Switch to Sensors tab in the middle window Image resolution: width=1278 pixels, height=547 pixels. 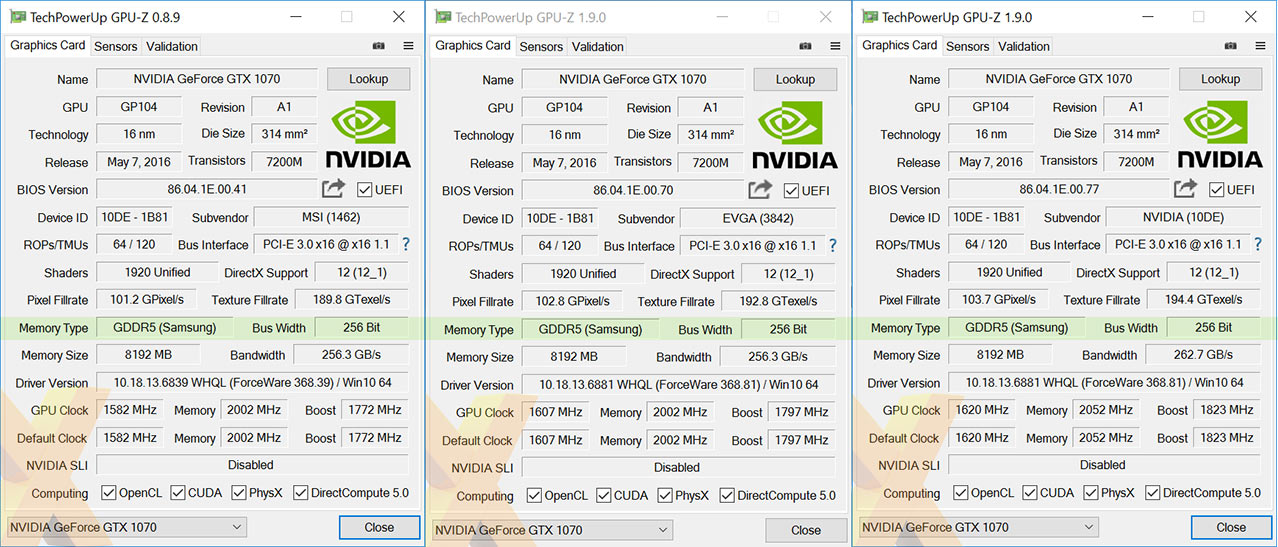coord(541,46)
